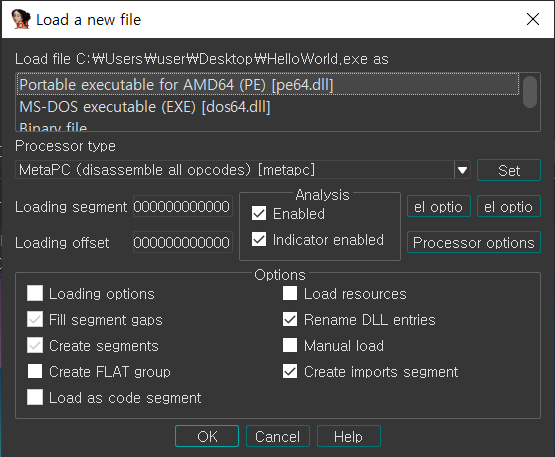Disable the Rename DLL entries checkbox
This screenshot has width=555, height=457.
pyautogui.click(x=290, y=319)
